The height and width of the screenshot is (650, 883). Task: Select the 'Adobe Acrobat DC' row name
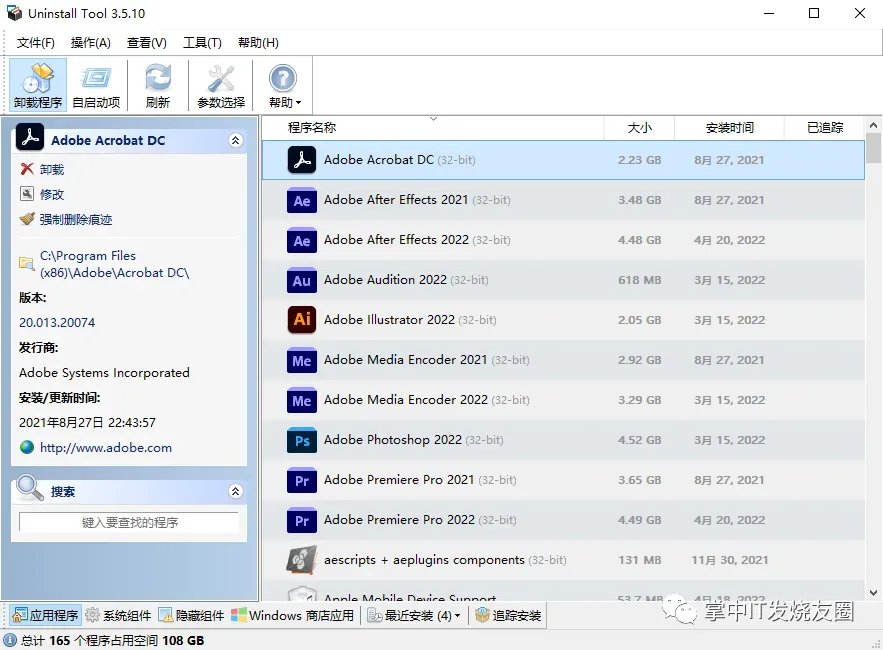coord(378,160)
